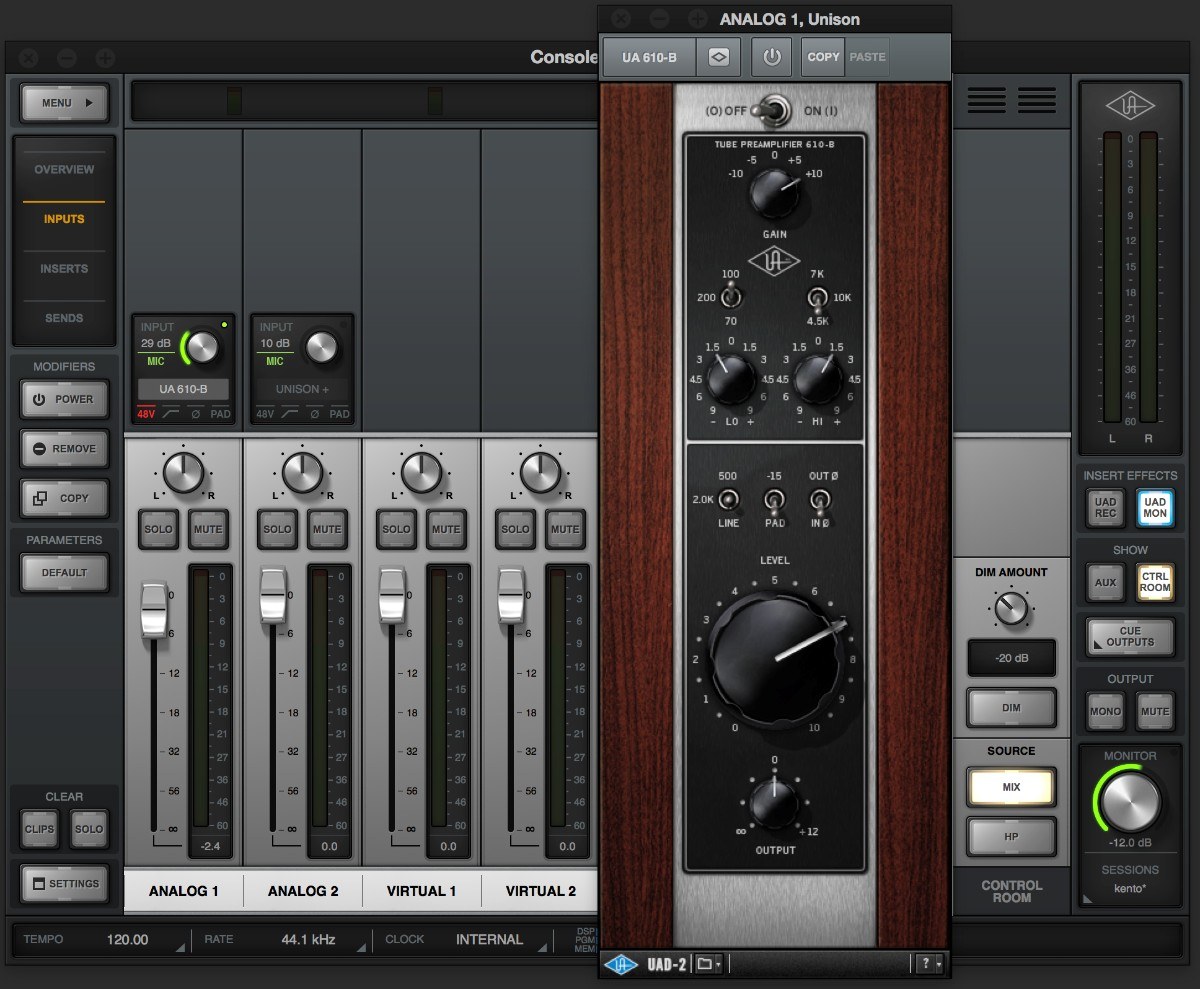Screen dimensions: 1200x989
Task: Switch to the INPUTS view
Action: point(64,219)
